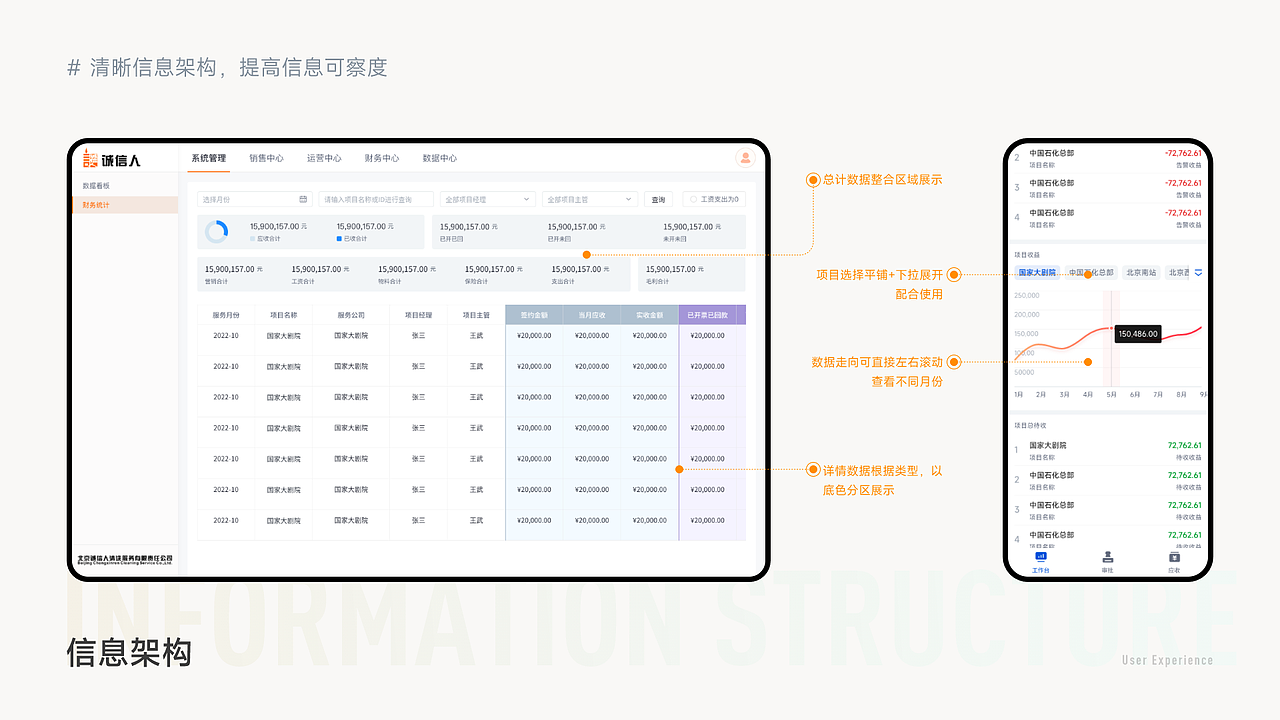
Task: Click the 项目主管 column header
Action: pos(476,315)
